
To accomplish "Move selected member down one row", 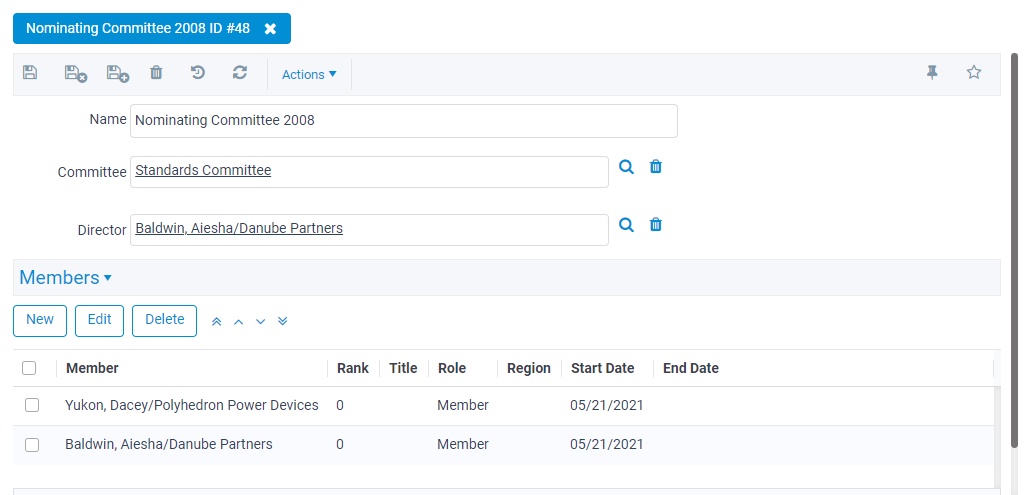I will tap(261, 321).
